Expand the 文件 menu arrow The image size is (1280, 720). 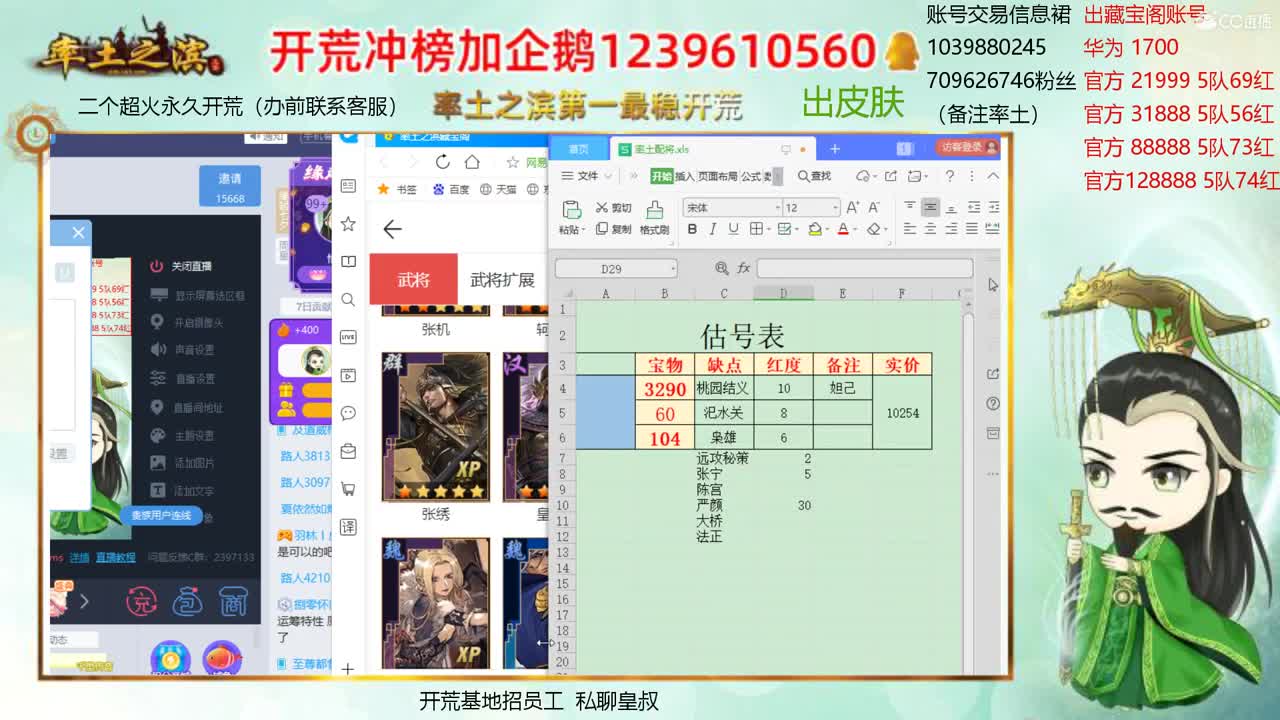[x=607, y=176]
